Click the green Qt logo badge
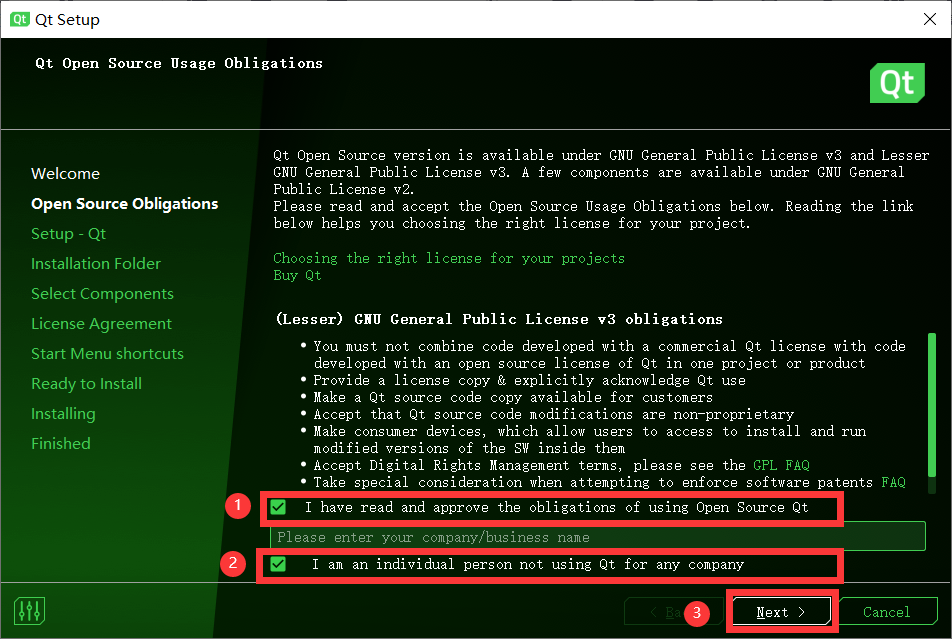 pos(897,83)
